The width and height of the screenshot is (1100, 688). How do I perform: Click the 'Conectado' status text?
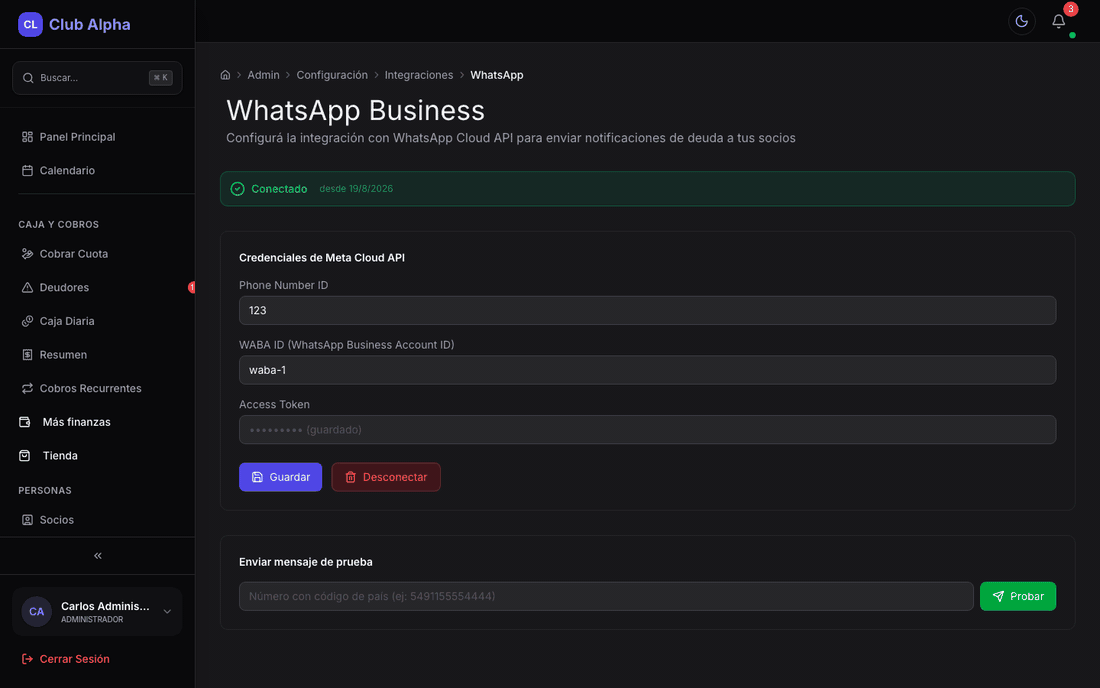(279, 189)
